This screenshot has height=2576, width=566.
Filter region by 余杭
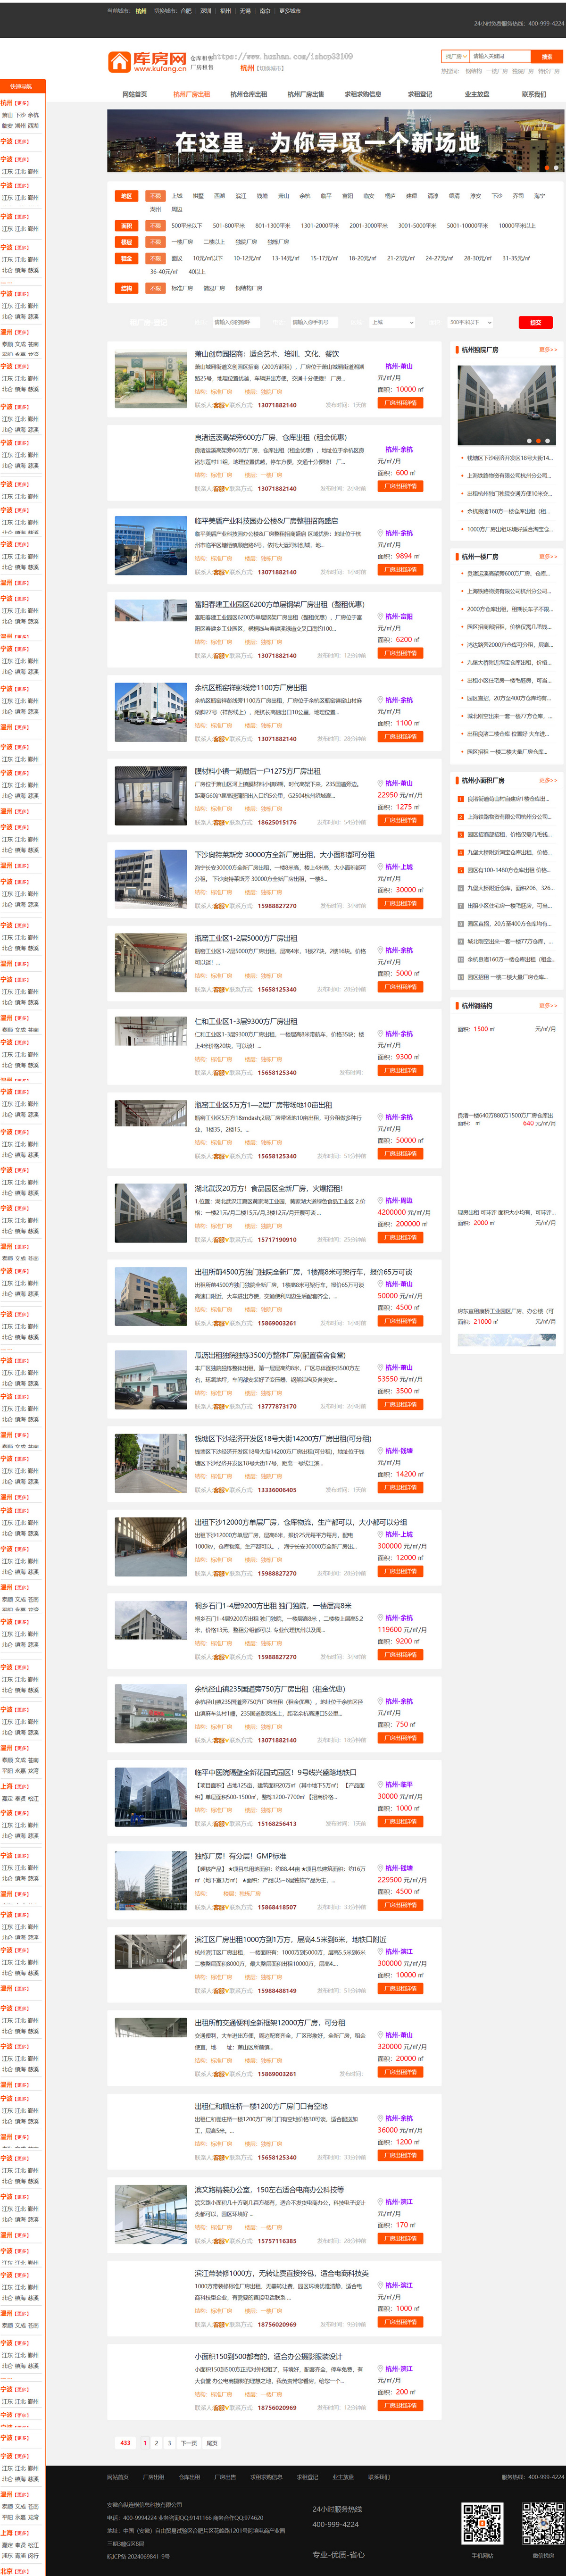click(304, 196)
